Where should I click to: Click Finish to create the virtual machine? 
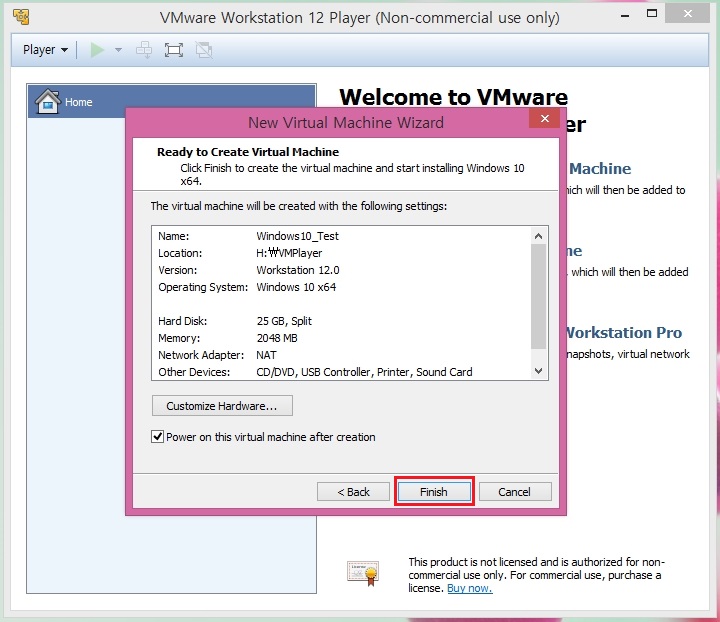434,492
